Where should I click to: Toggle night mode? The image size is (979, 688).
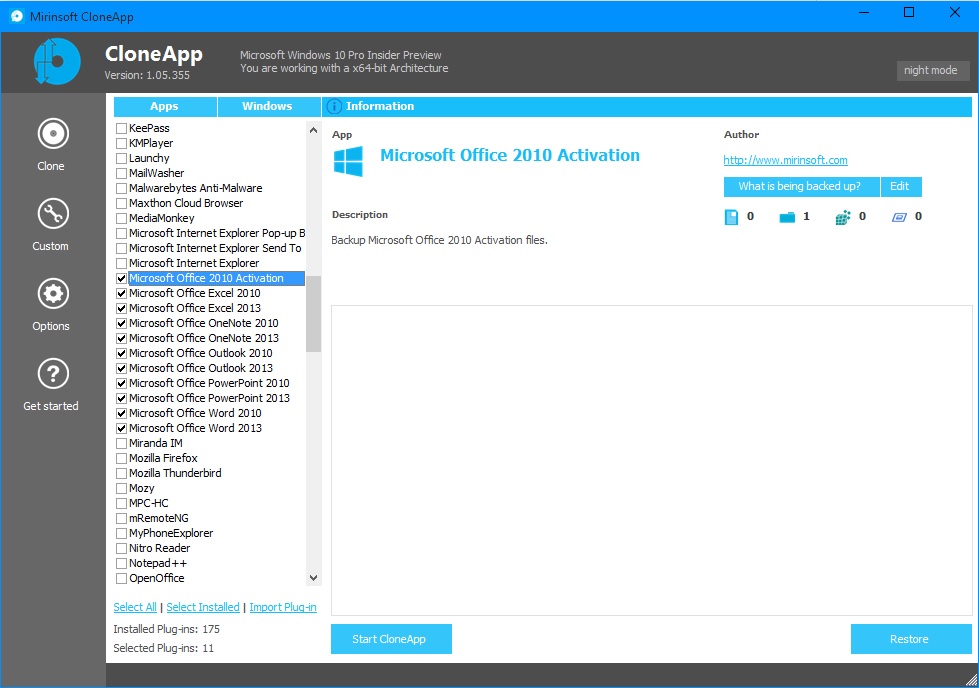pos(931,70)
